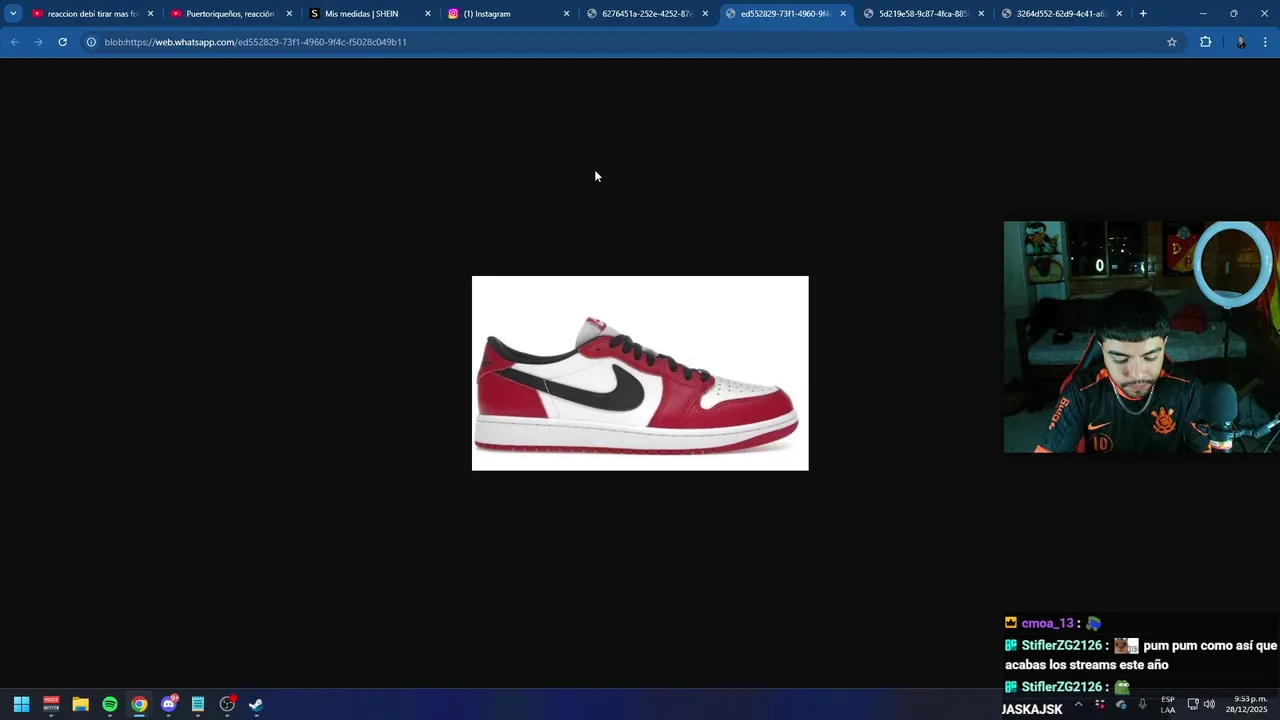Open the Windows Start menu

(x=21, y=704)
